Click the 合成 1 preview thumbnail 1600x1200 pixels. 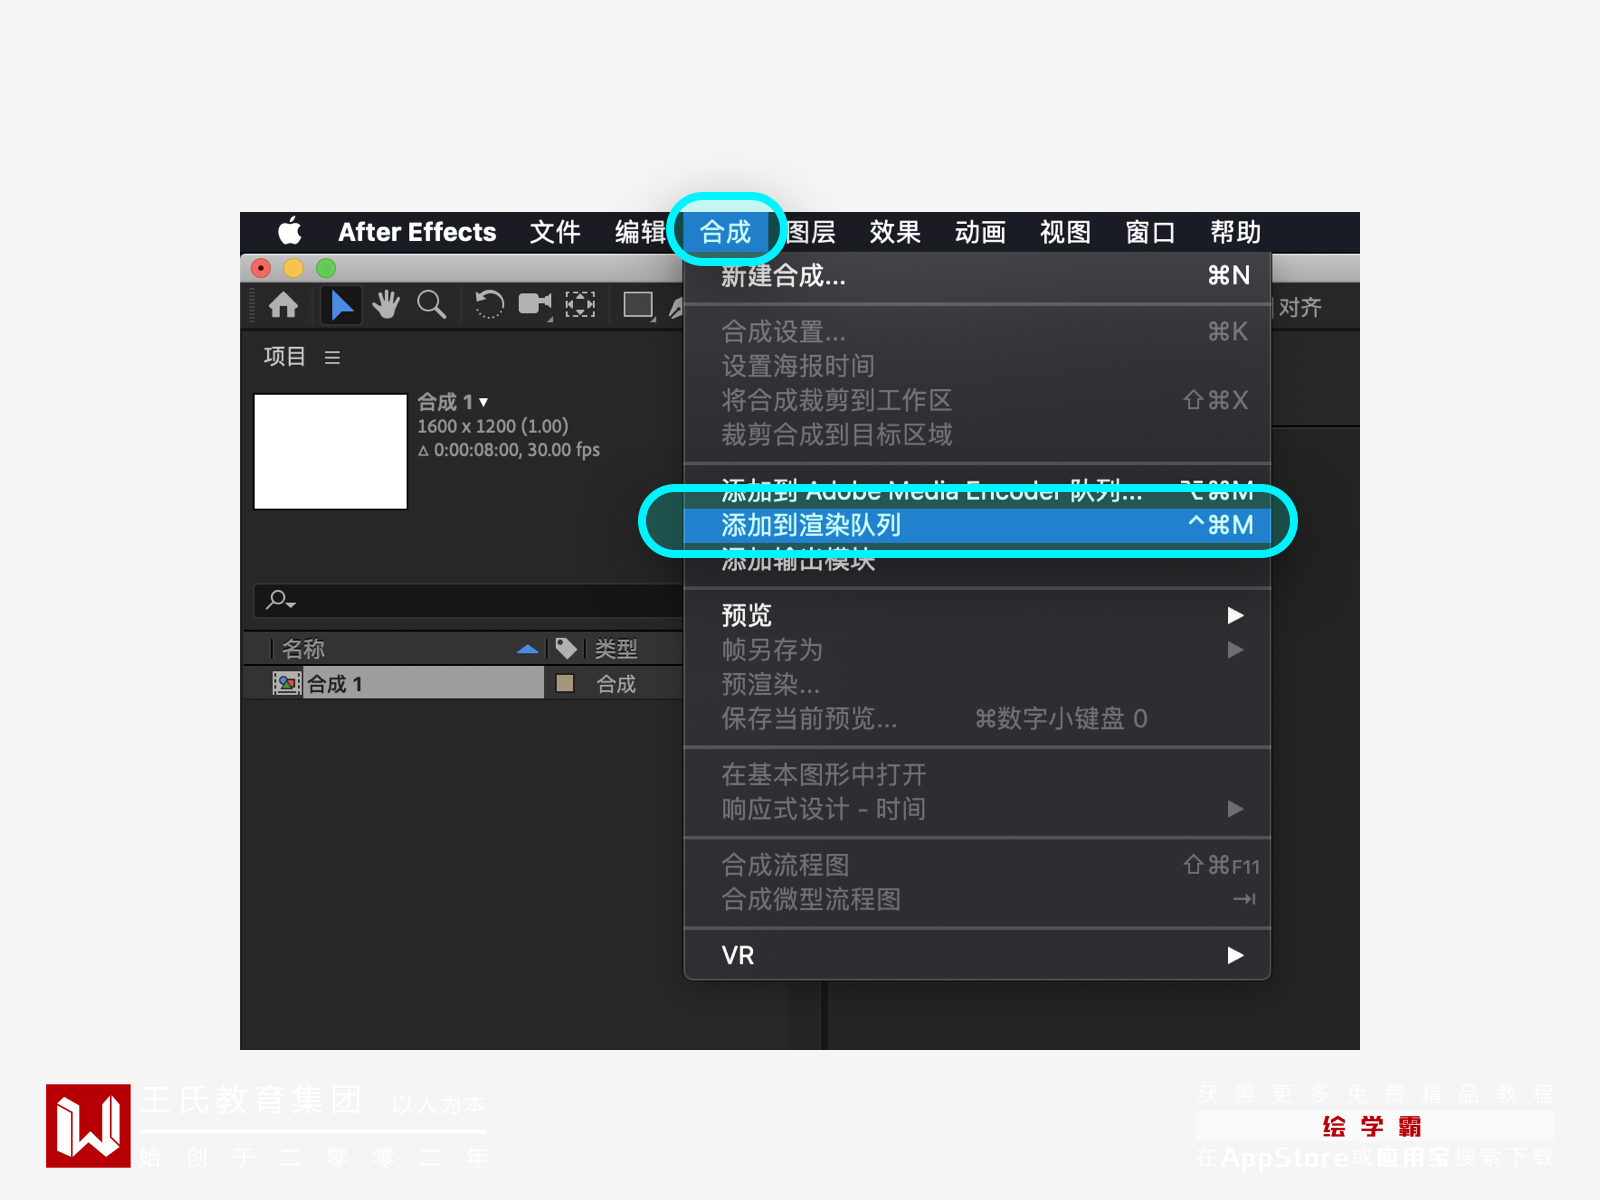click(x=331, y=452)
